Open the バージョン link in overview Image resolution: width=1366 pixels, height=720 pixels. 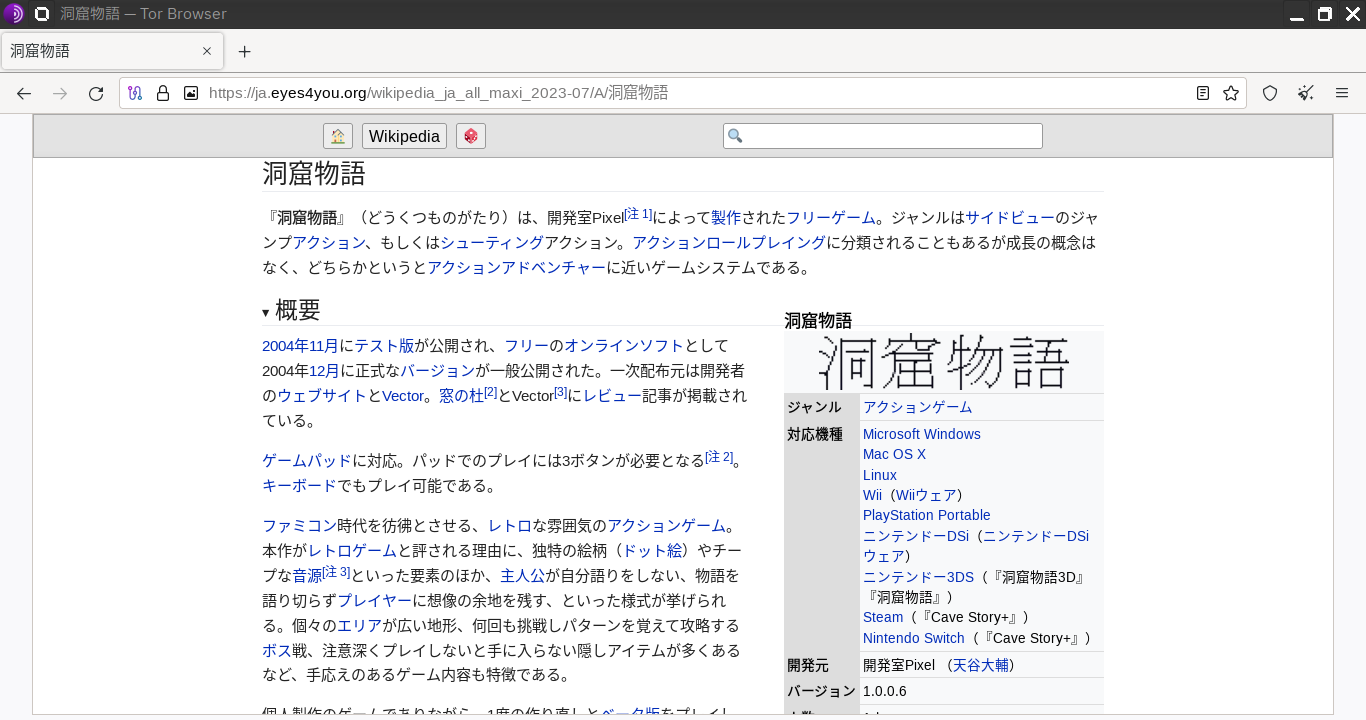(438, 370)
